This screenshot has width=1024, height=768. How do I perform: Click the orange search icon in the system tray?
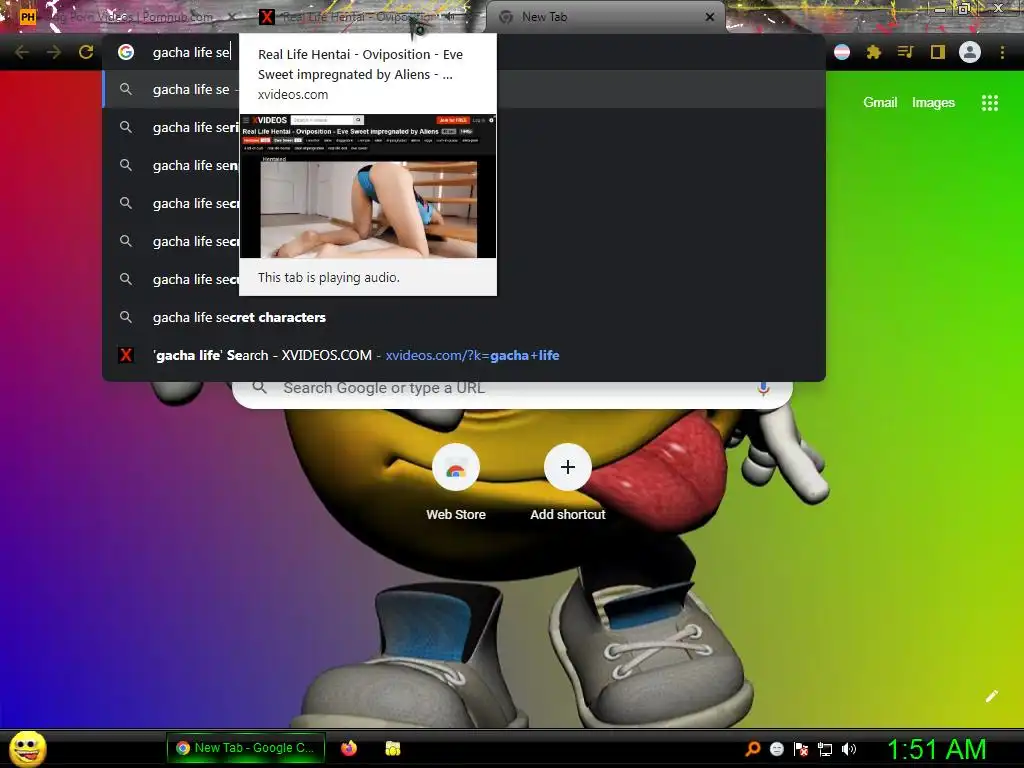click(753, 749)
